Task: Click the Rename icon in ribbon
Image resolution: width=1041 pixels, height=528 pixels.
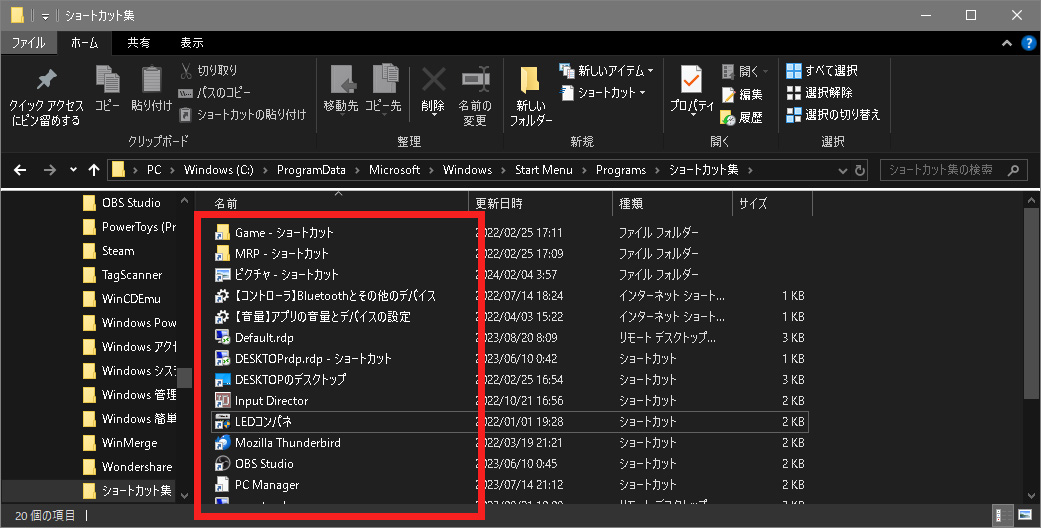Action: 474,81
